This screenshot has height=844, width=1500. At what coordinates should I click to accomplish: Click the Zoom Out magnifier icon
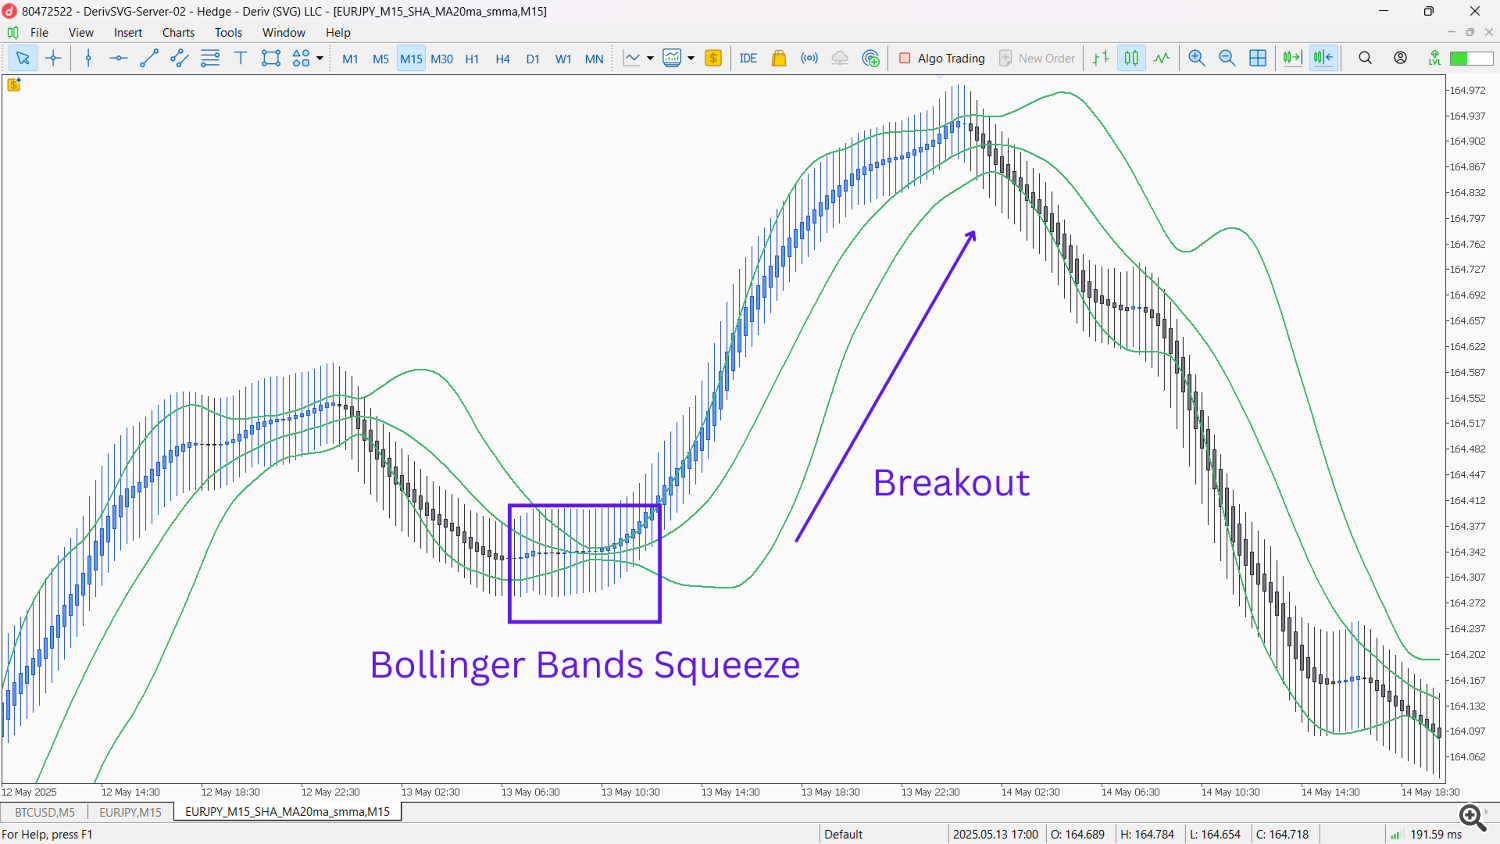(x=1227, y=58)
